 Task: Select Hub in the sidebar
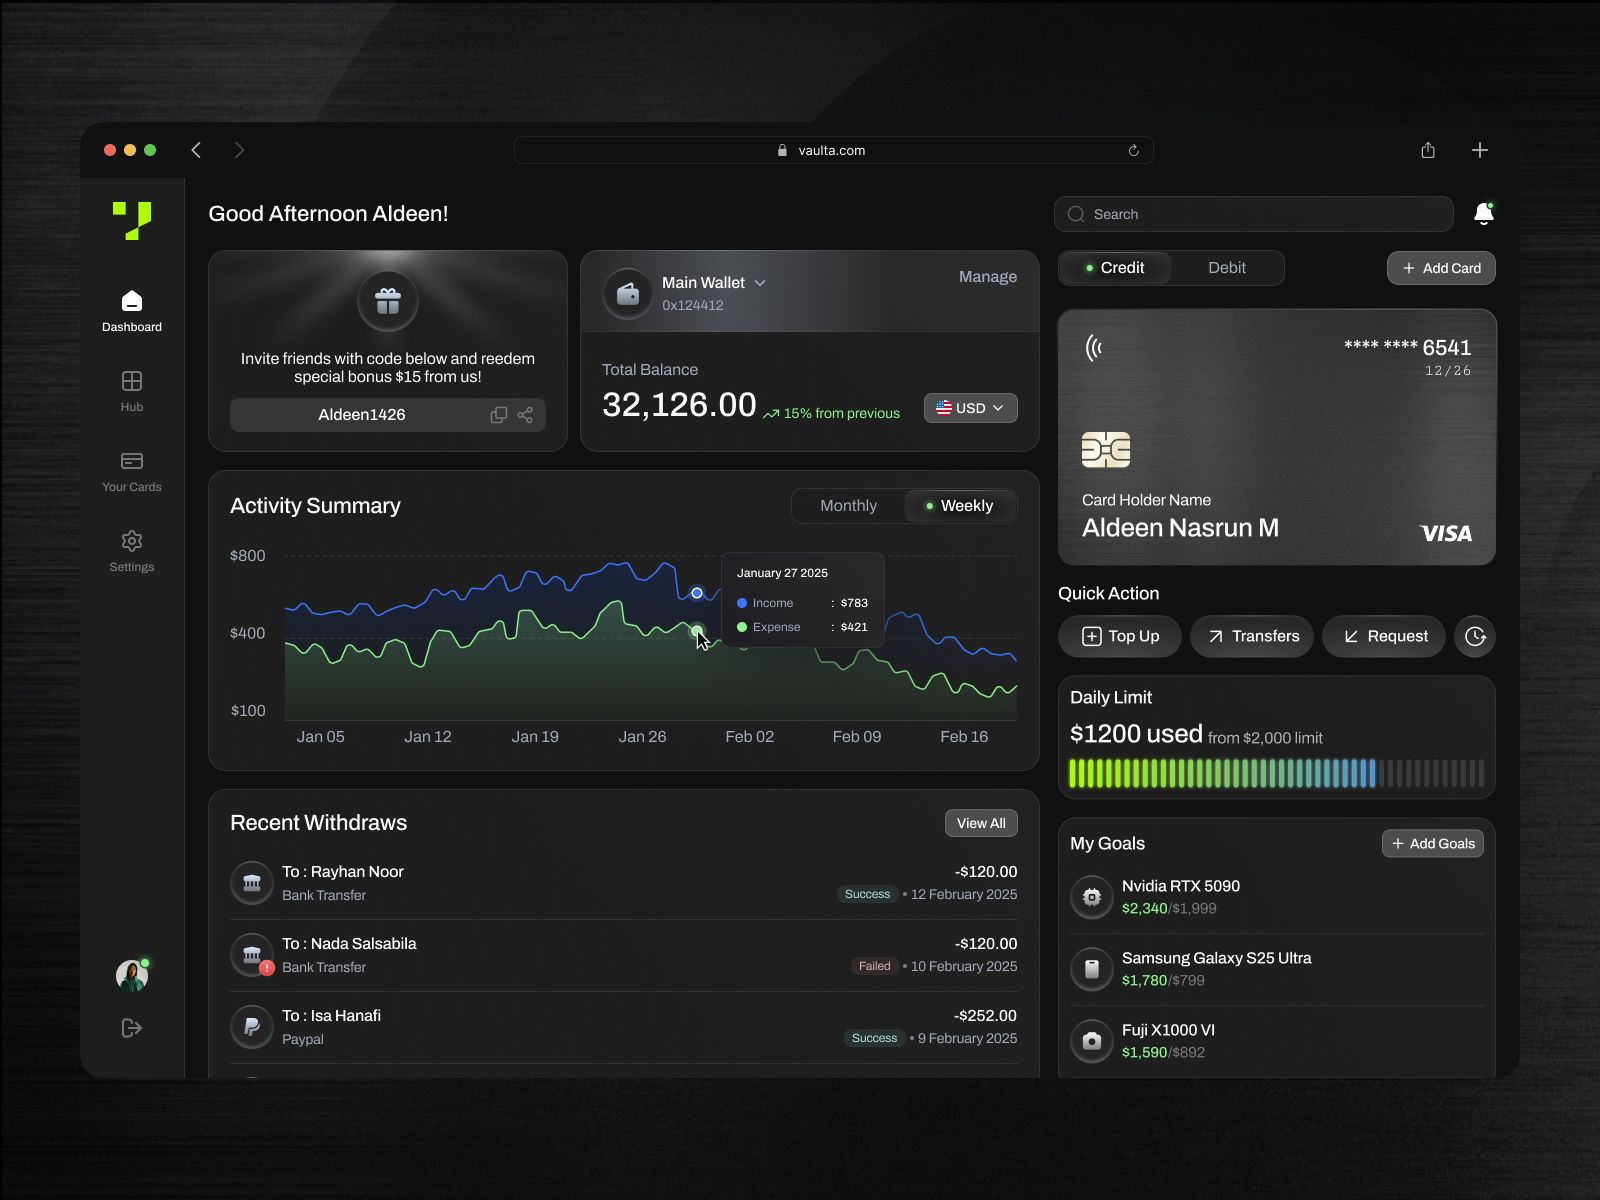[x=131, y=390]
